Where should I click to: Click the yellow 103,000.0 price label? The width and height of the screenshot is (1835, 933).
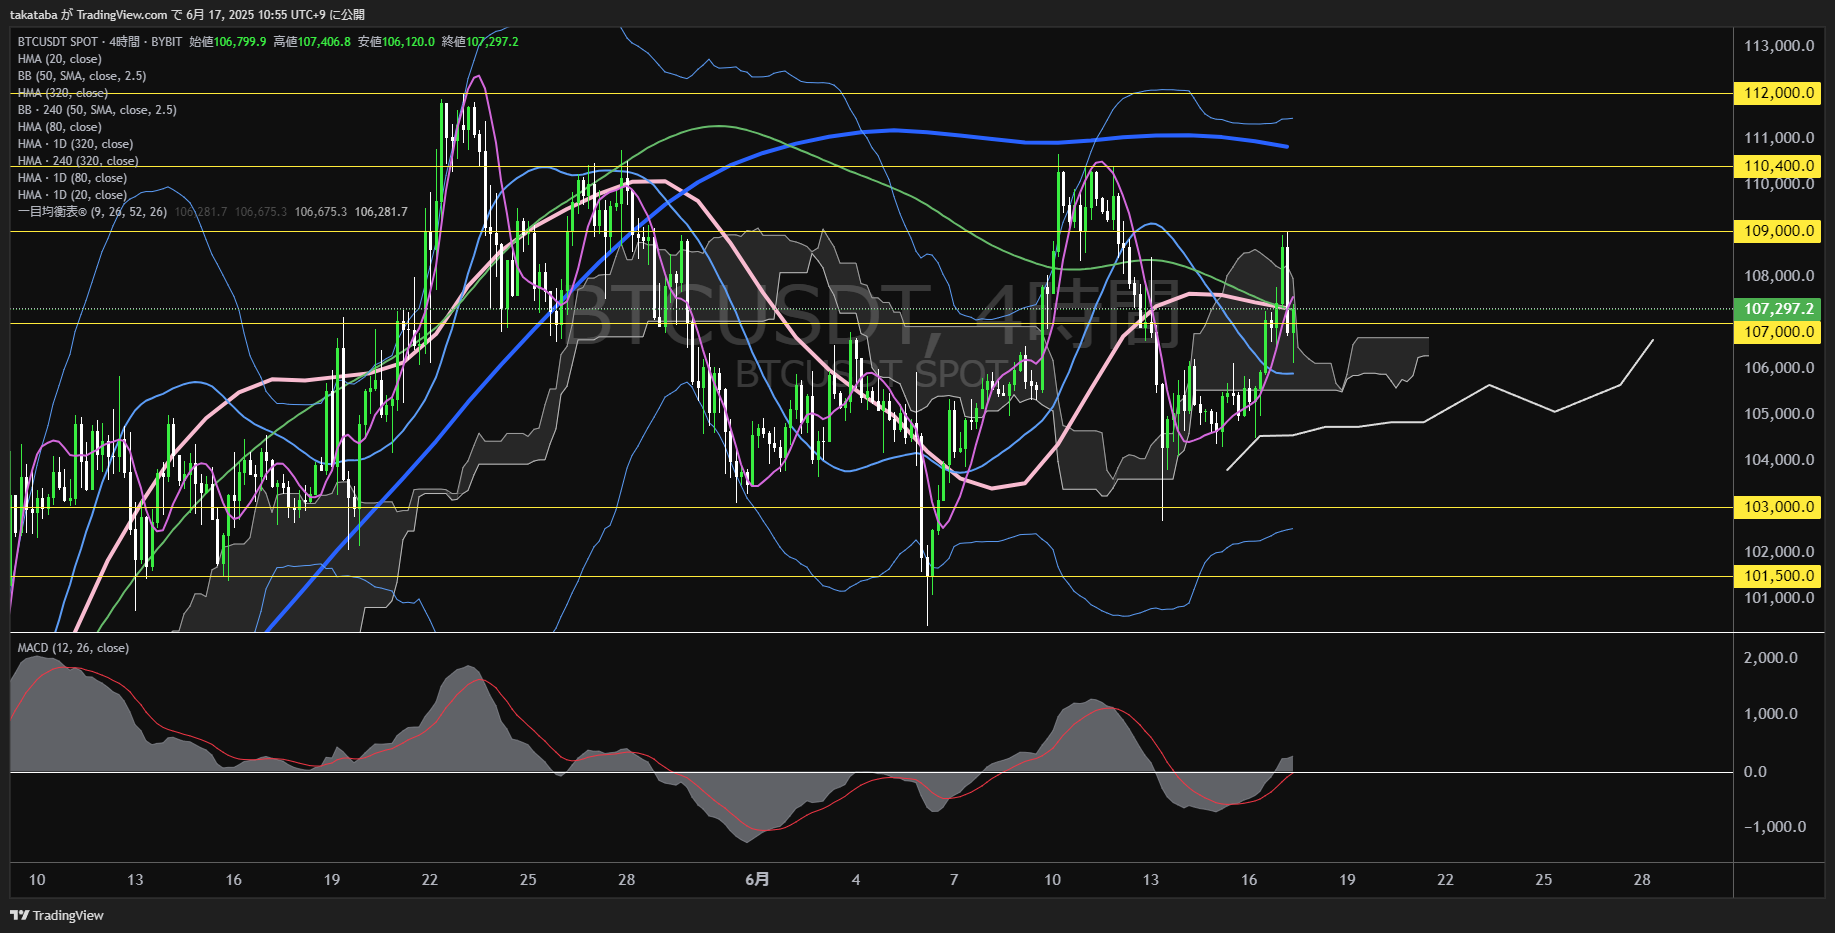(1778, 507)
